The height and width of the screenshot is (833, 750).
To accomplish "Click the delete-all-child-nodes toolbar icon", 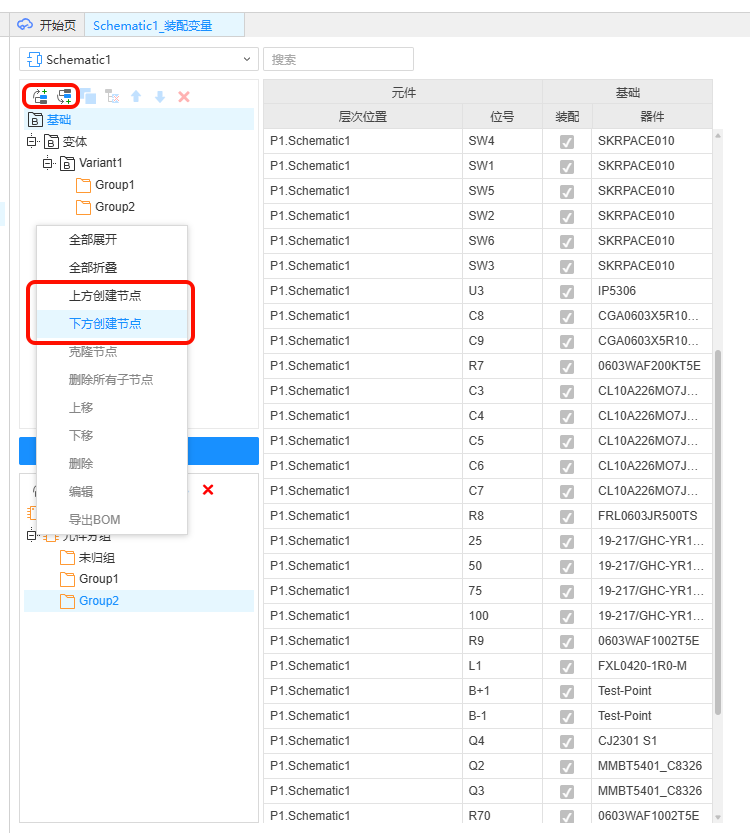I will point(112,96).
